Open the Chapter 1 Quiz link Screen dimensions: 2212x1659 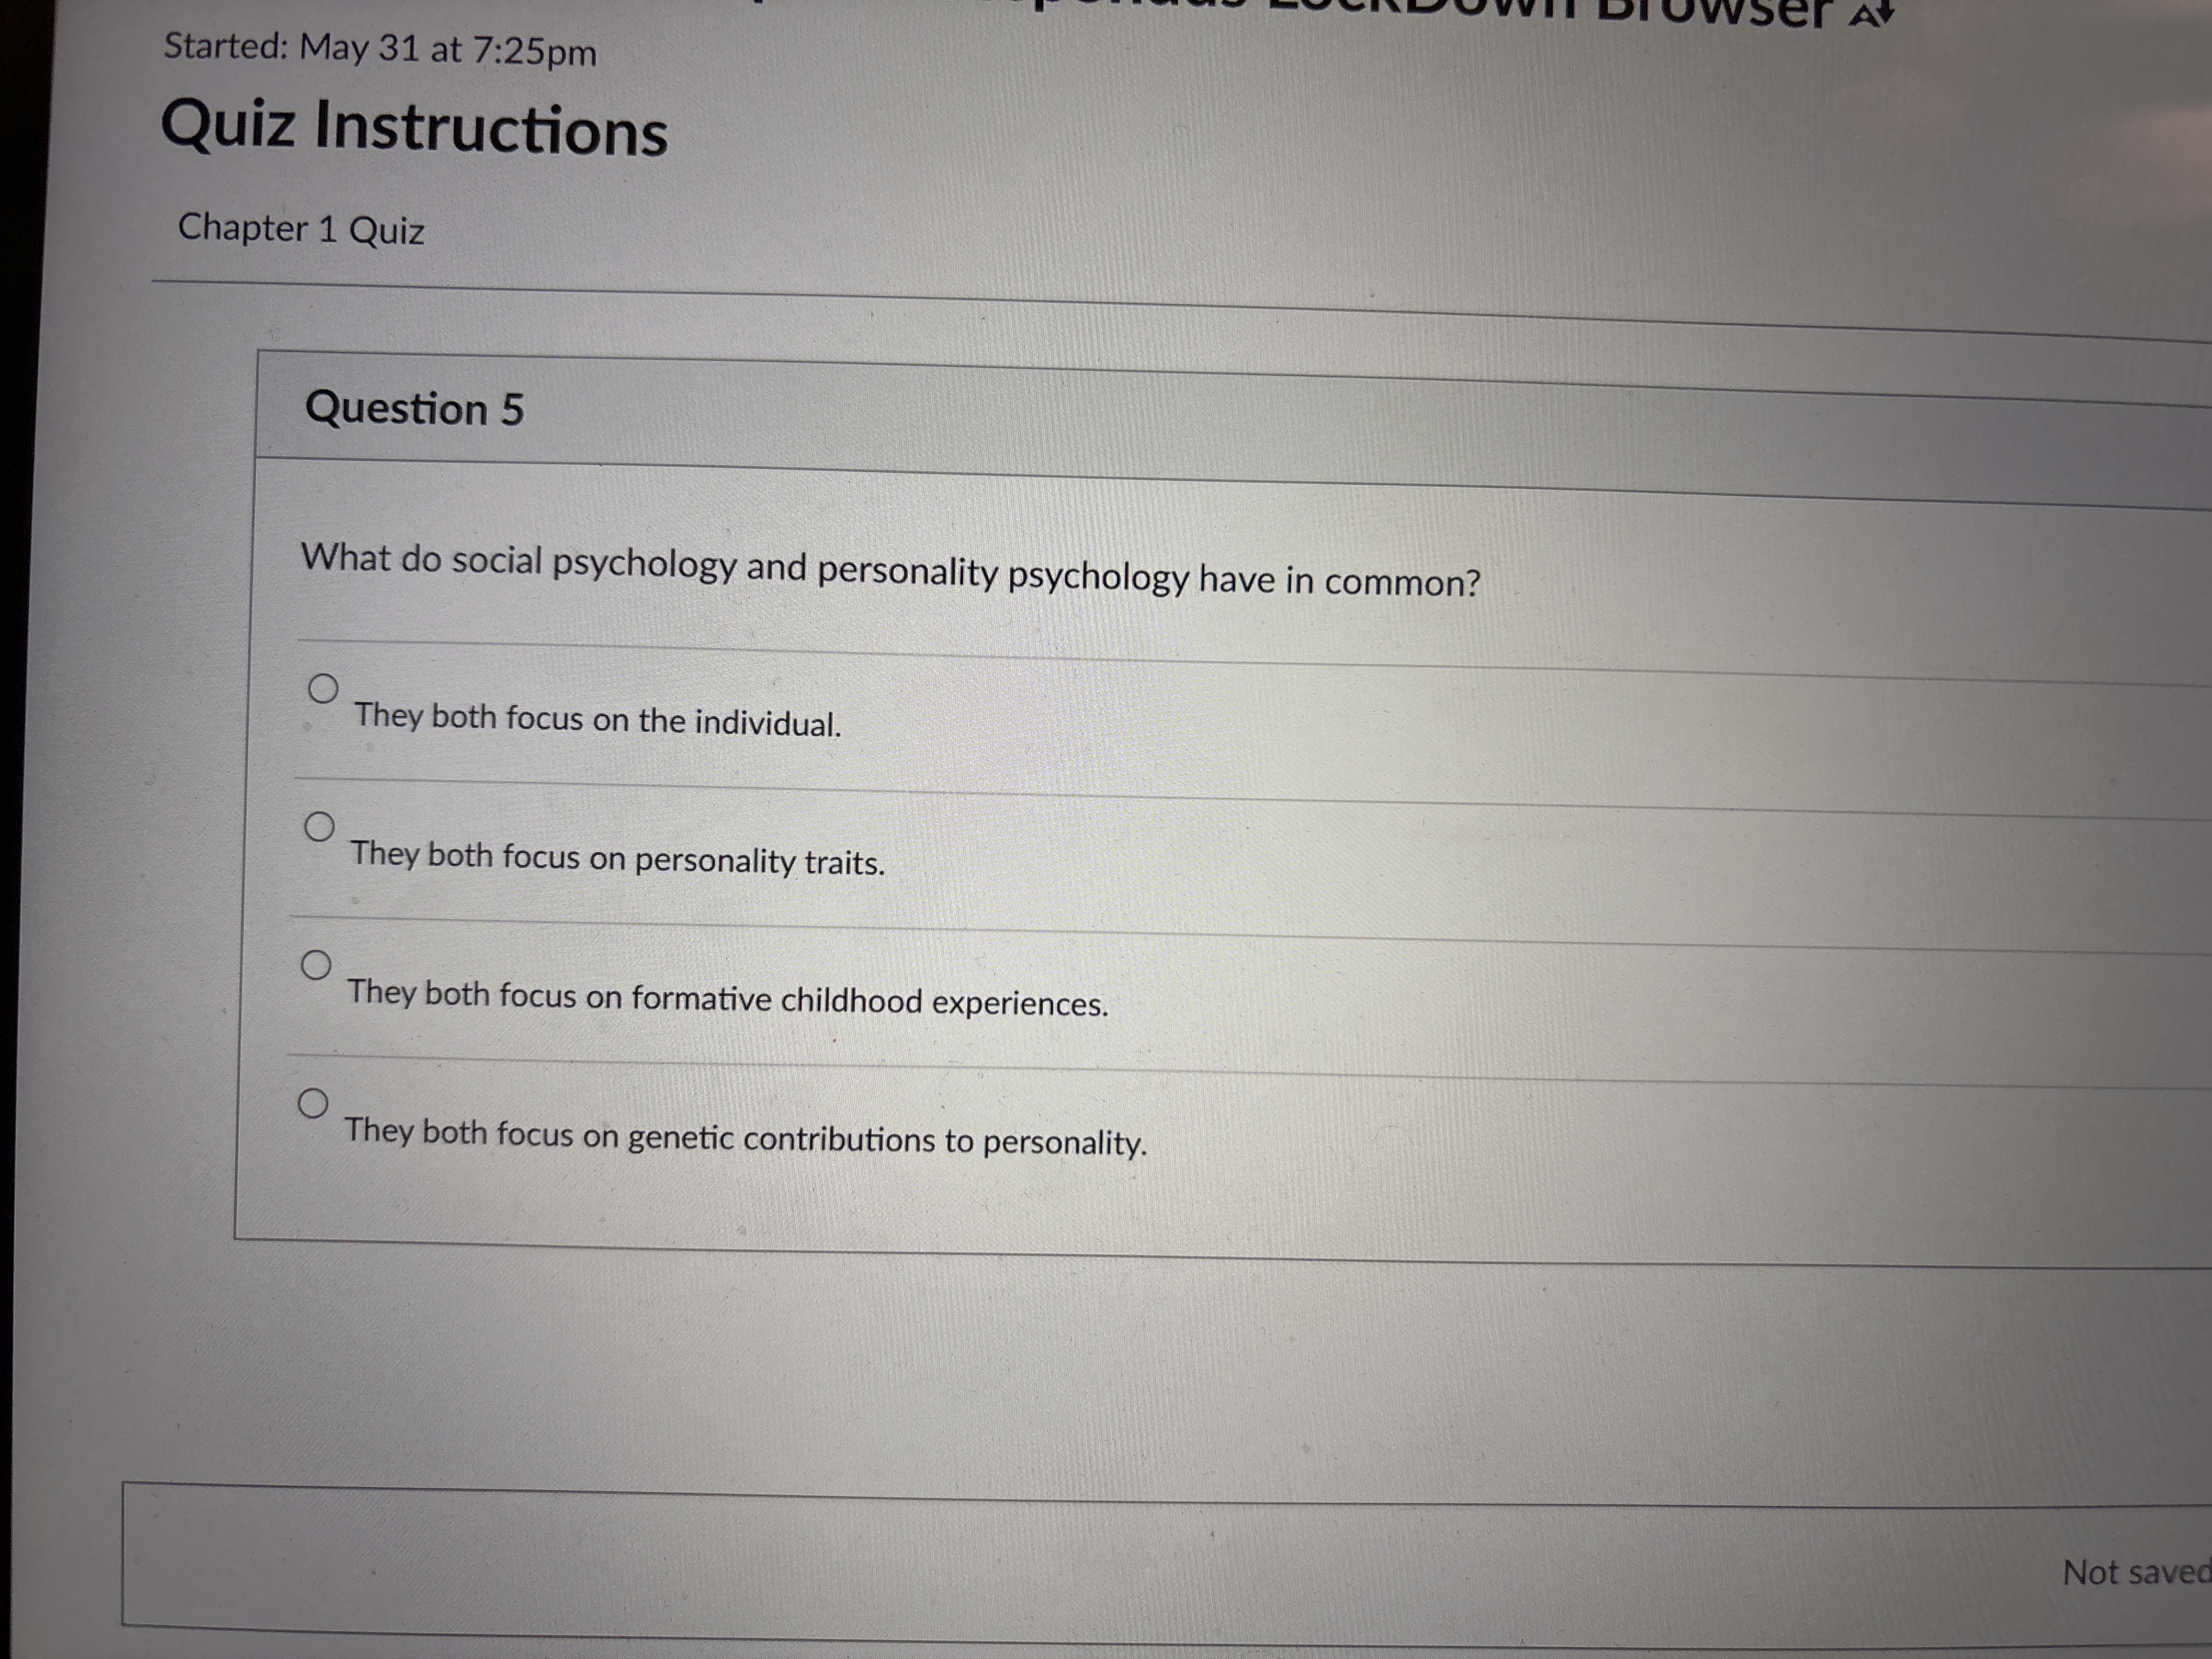tap(302, 230)
